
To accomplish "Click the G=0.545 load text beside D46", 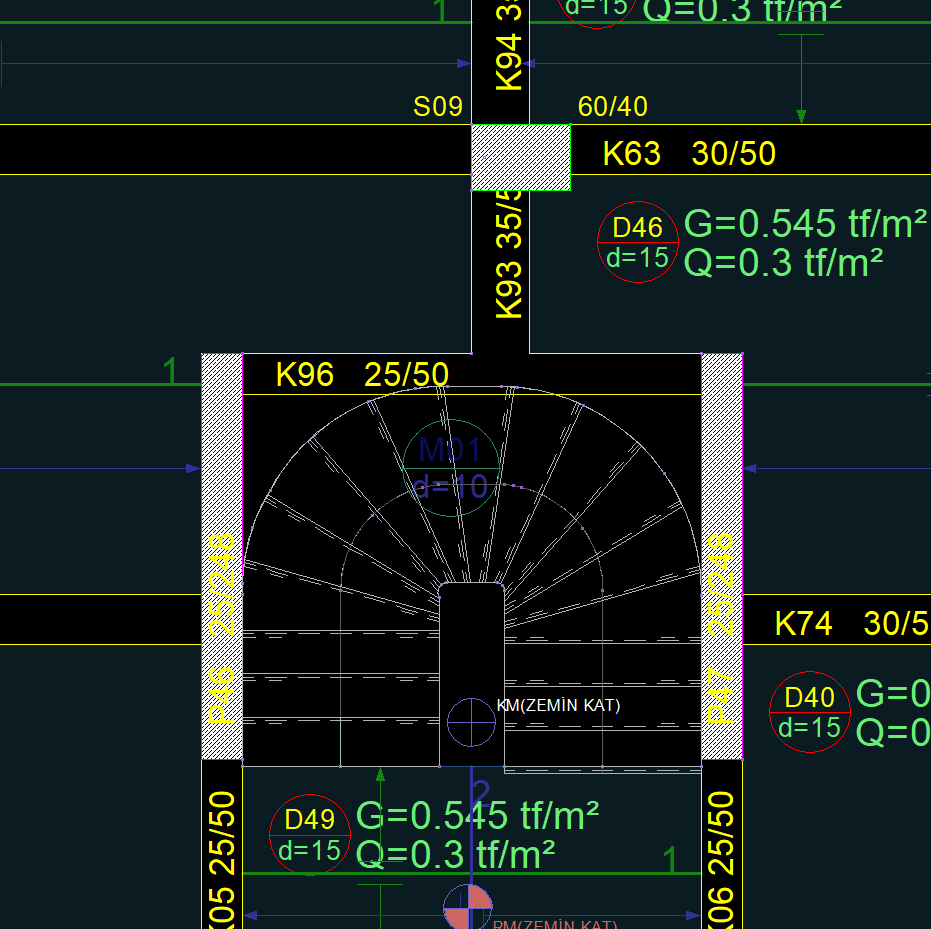I will pyautogui.click(x=804, y=225).
